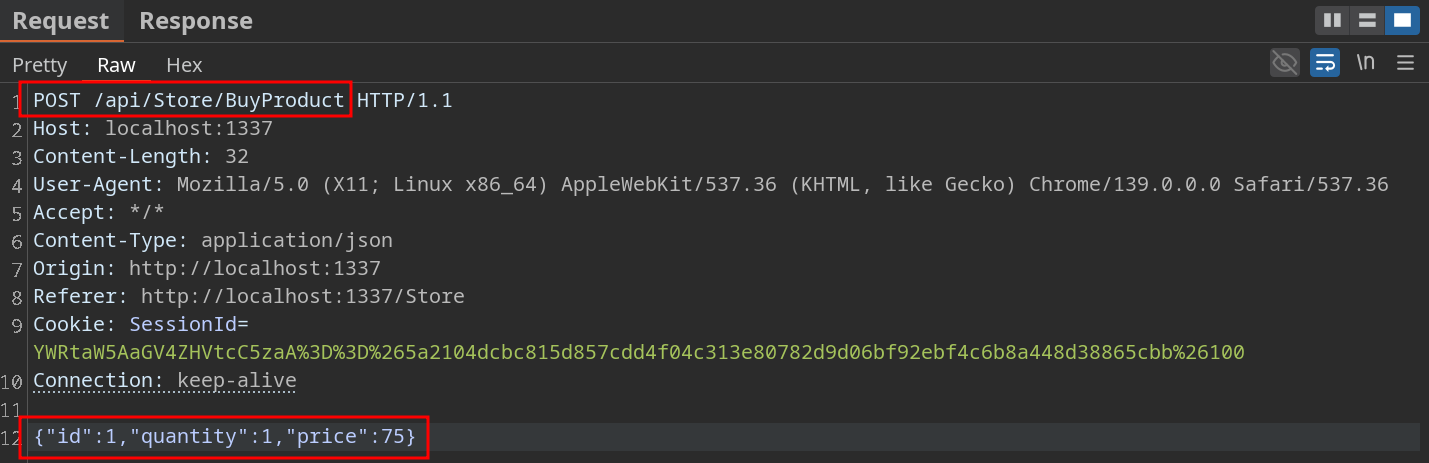Click the Referer header line
This screenshot has height=463, width=1429.
point(248,296)
